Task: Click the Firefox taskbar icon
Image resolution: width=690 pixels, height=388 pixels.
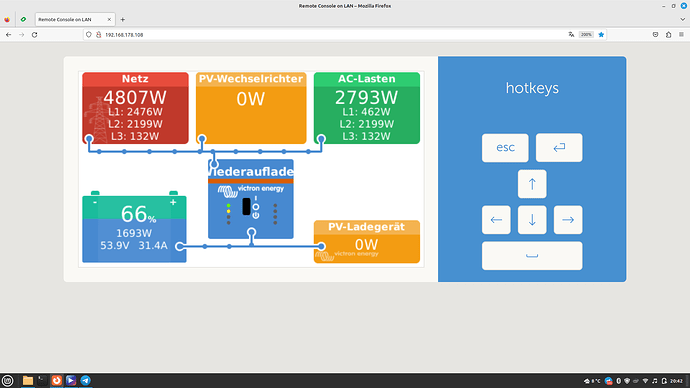Action: click(x=57, y=381)
